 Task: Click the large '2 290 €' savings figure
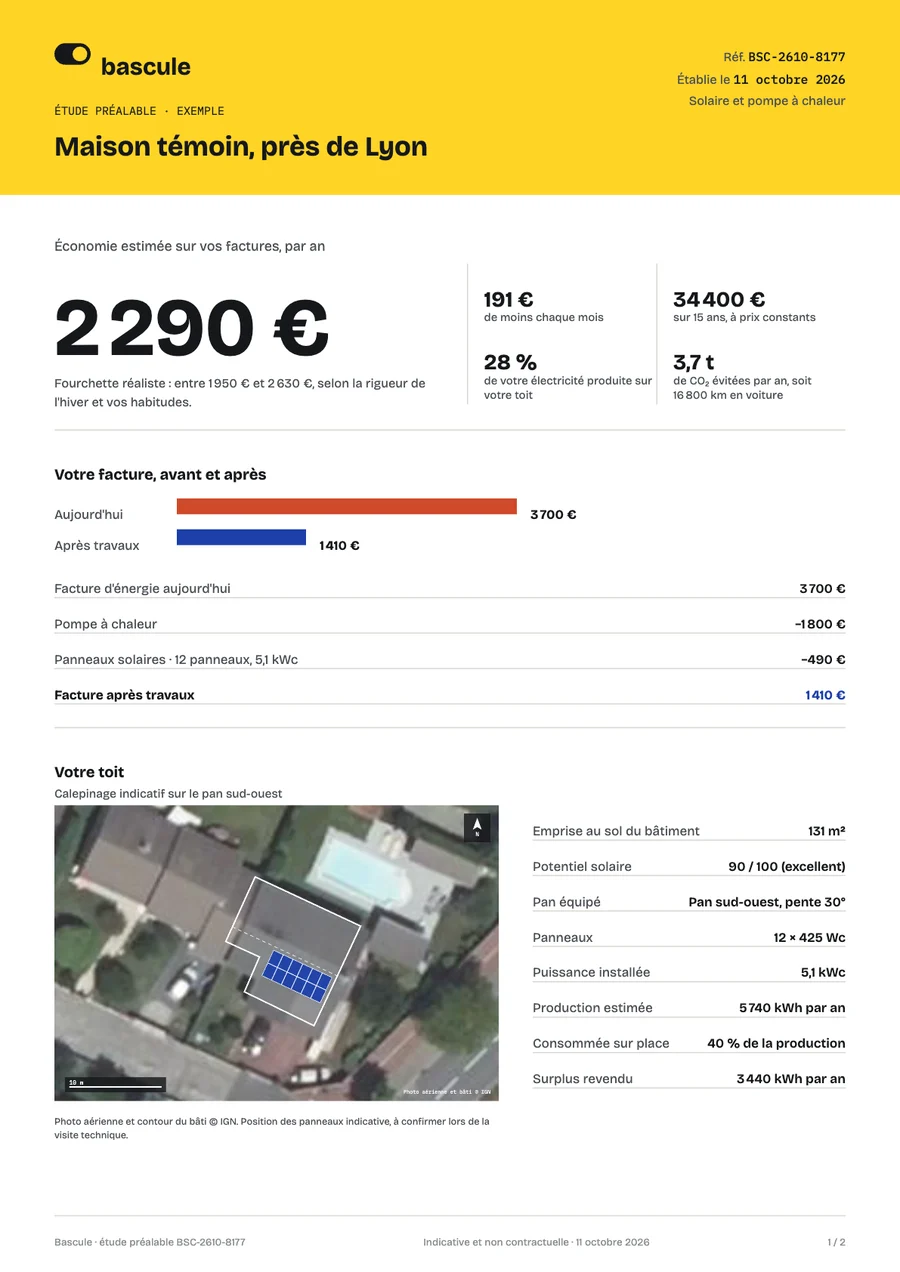tap(192, 329)
